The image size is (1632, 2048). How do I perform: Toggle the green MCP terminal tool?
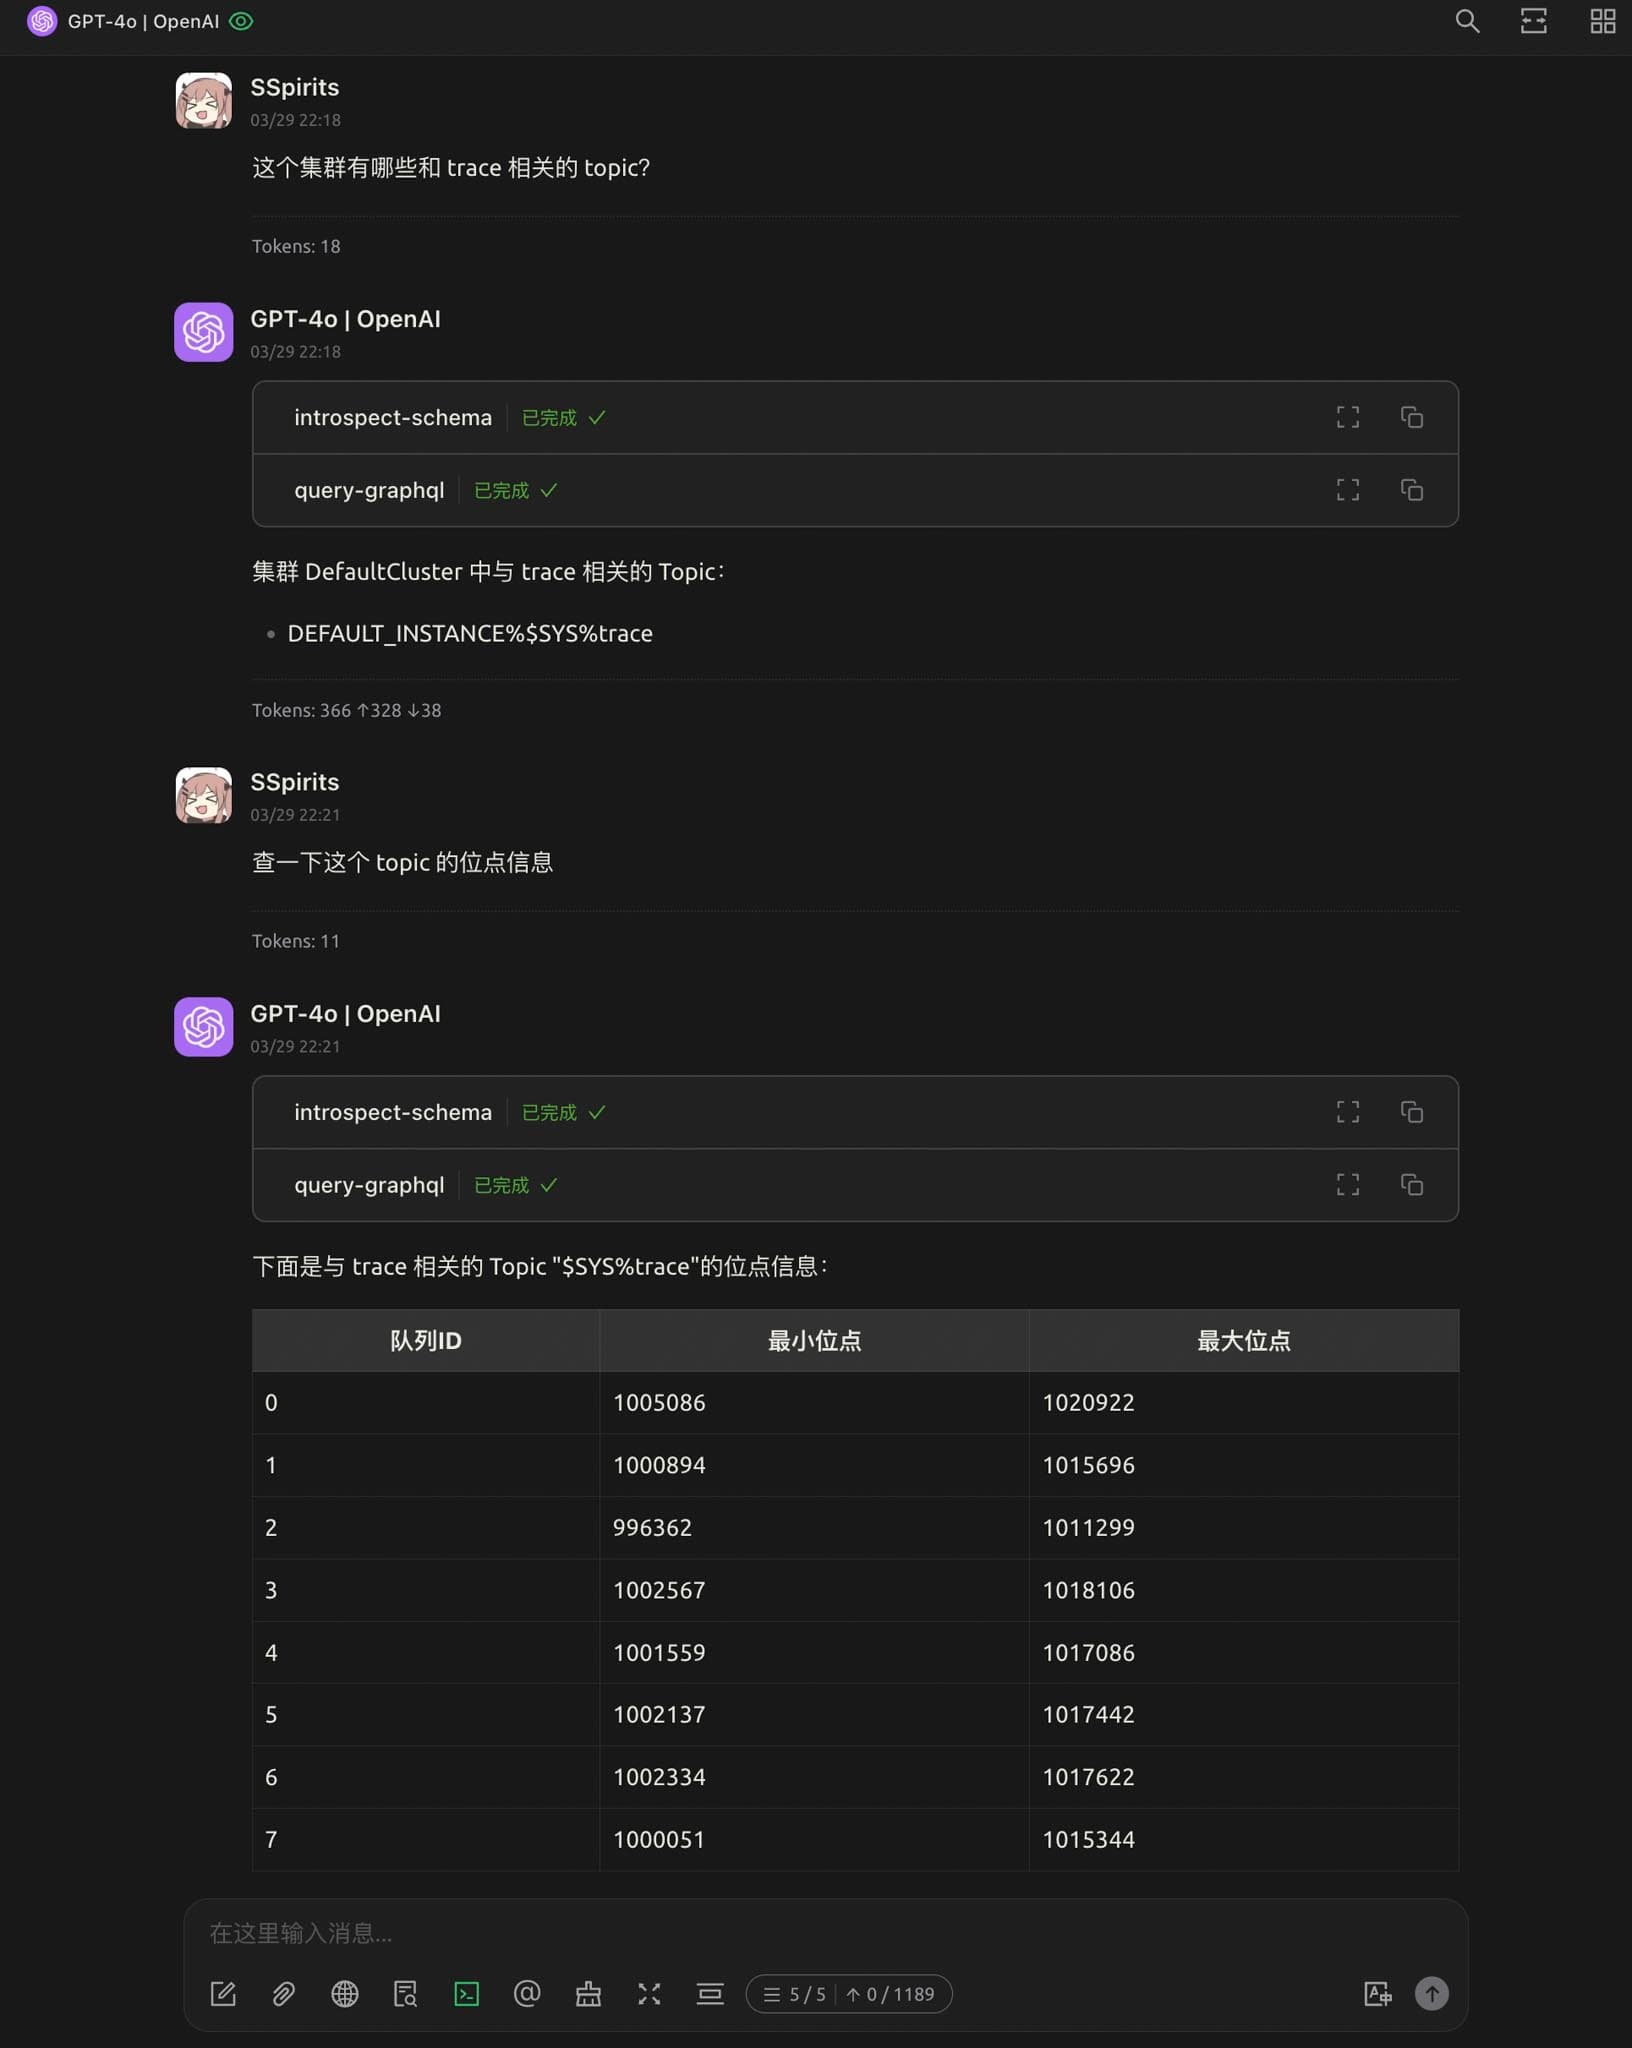[x=466, y=1994]
